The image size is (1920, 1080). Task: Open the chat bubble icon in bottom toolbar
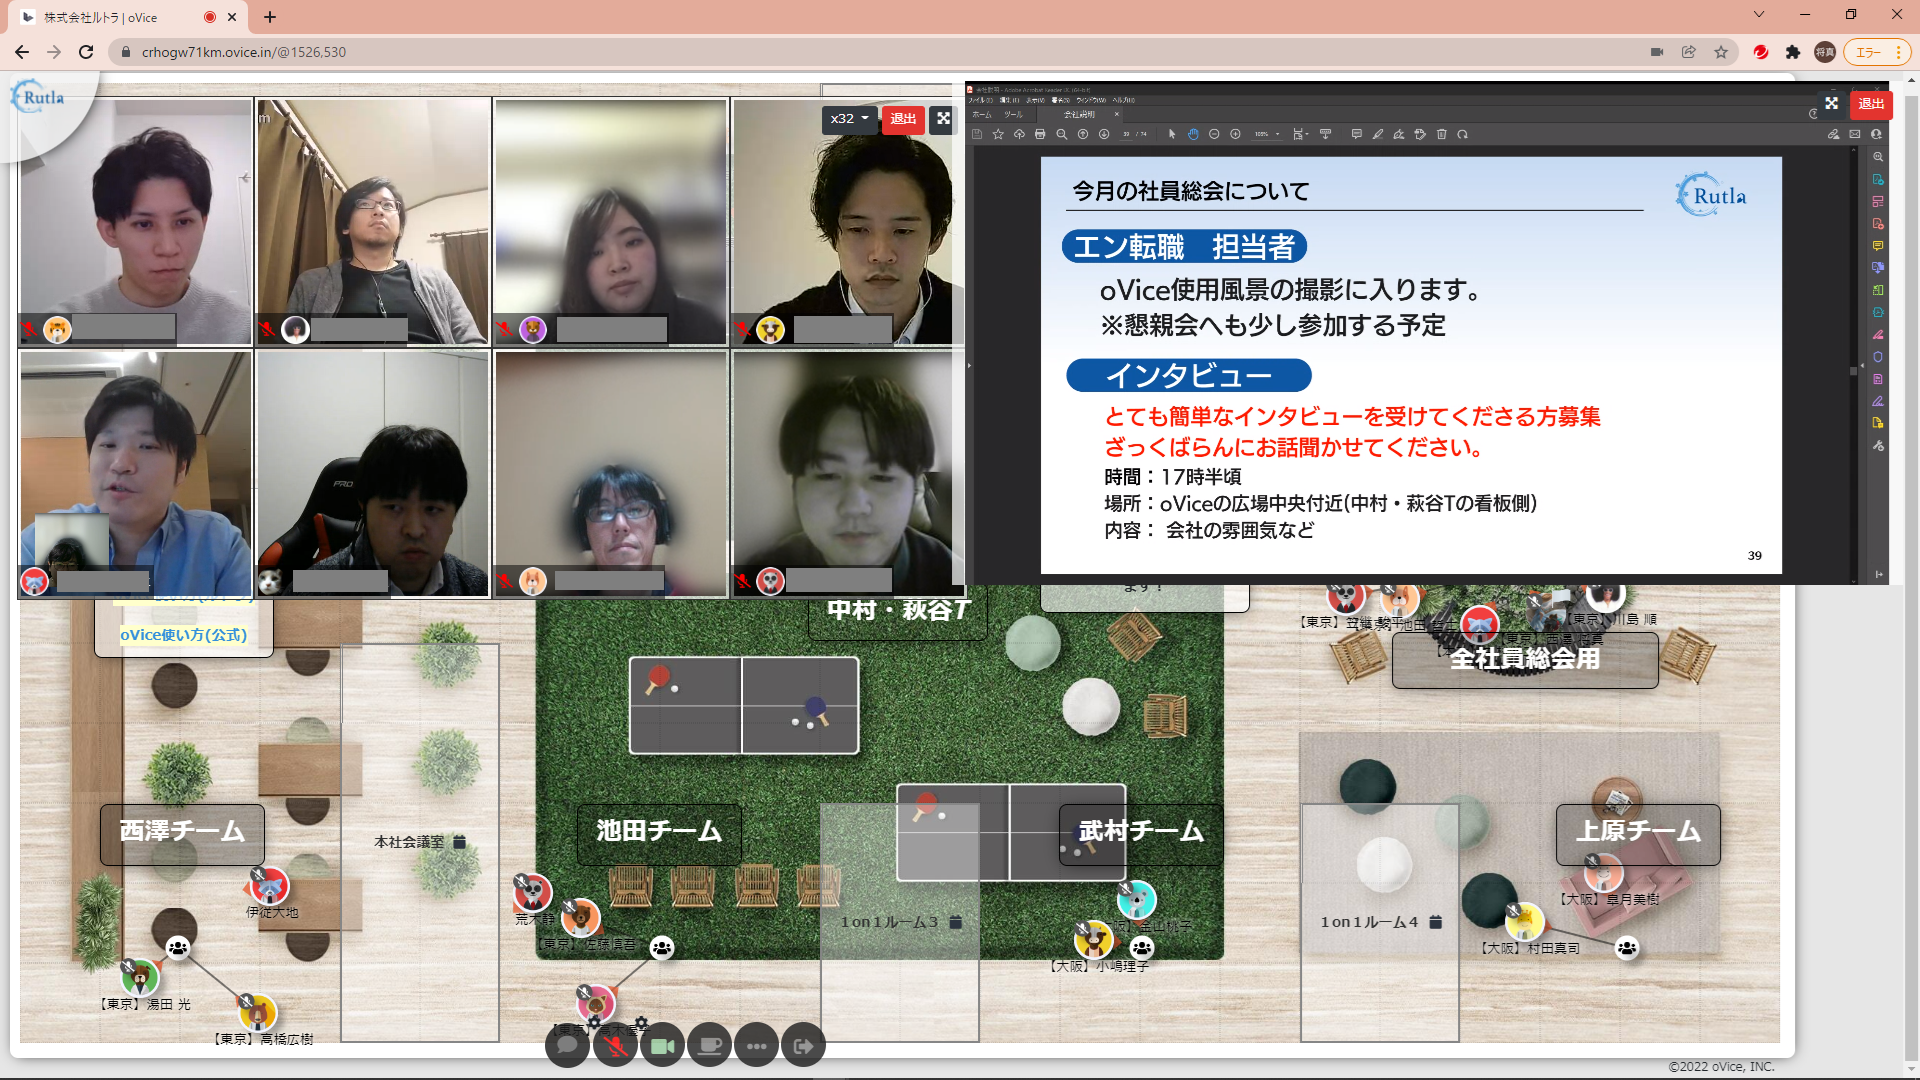567,1046
